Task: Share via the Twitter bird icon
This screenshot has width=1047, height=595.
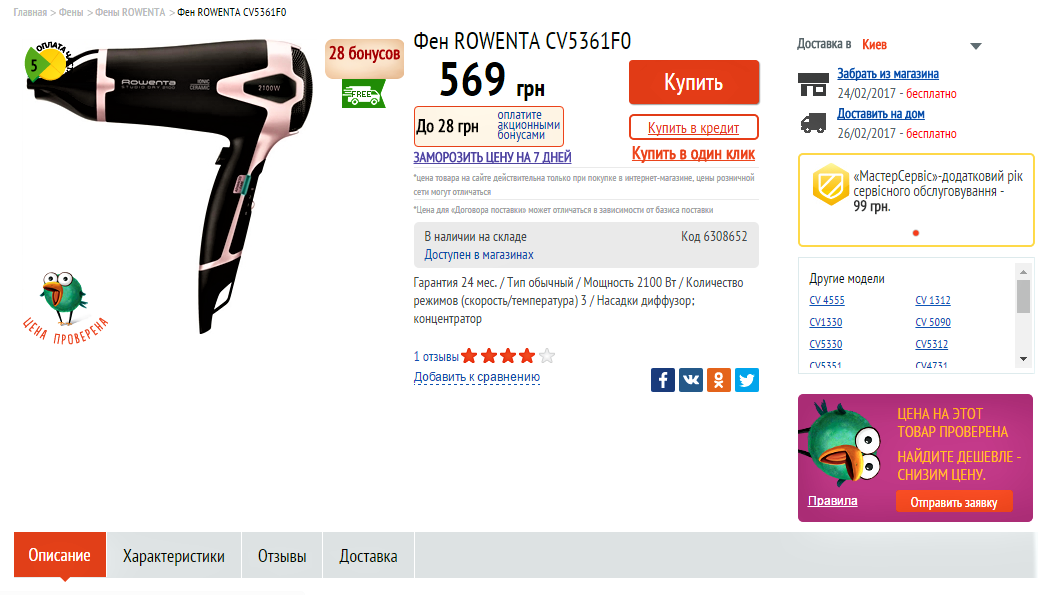Action: (747, 380)
